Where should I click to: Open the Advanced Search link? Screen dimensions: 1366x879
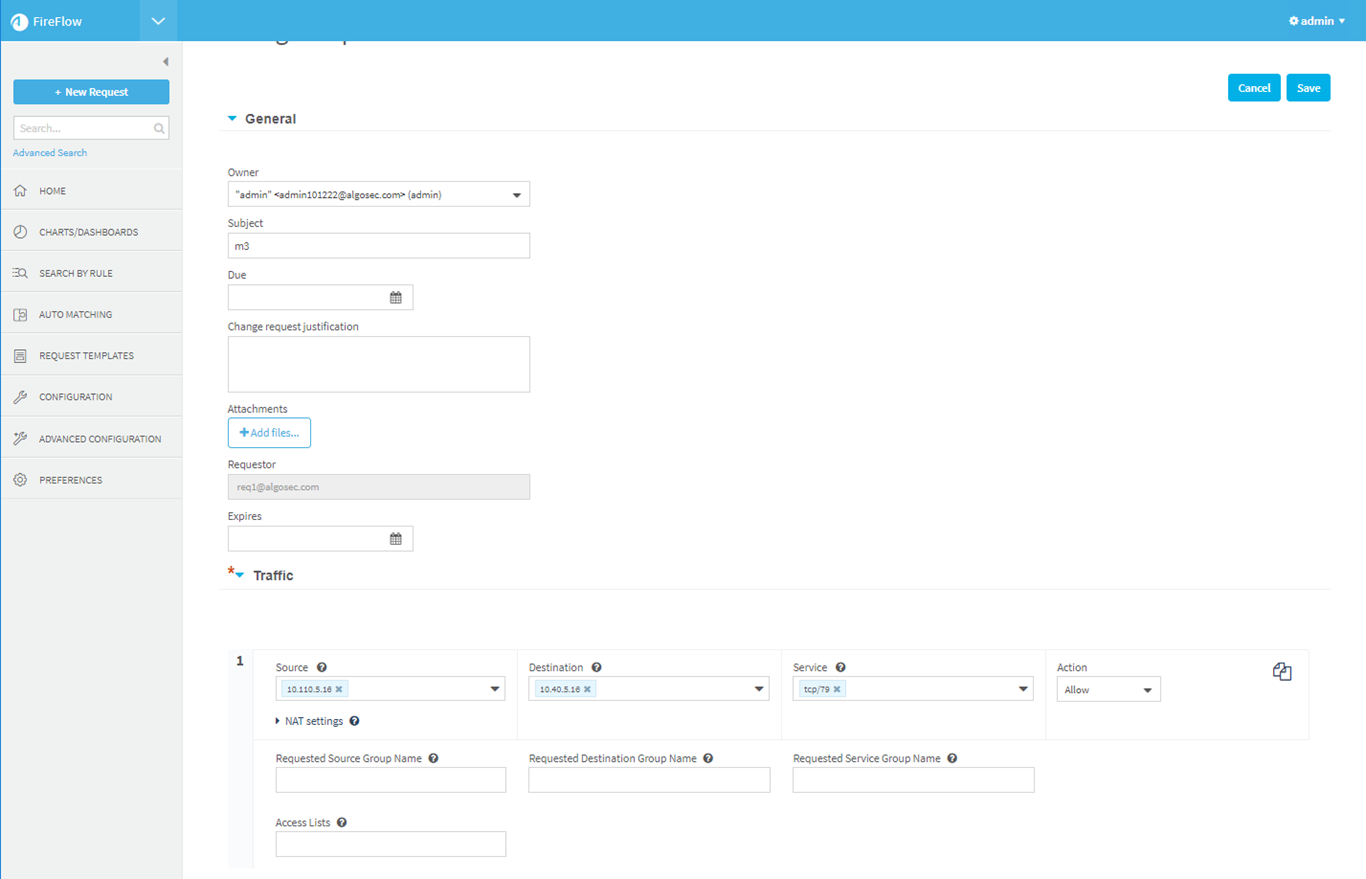click(50, 153)
